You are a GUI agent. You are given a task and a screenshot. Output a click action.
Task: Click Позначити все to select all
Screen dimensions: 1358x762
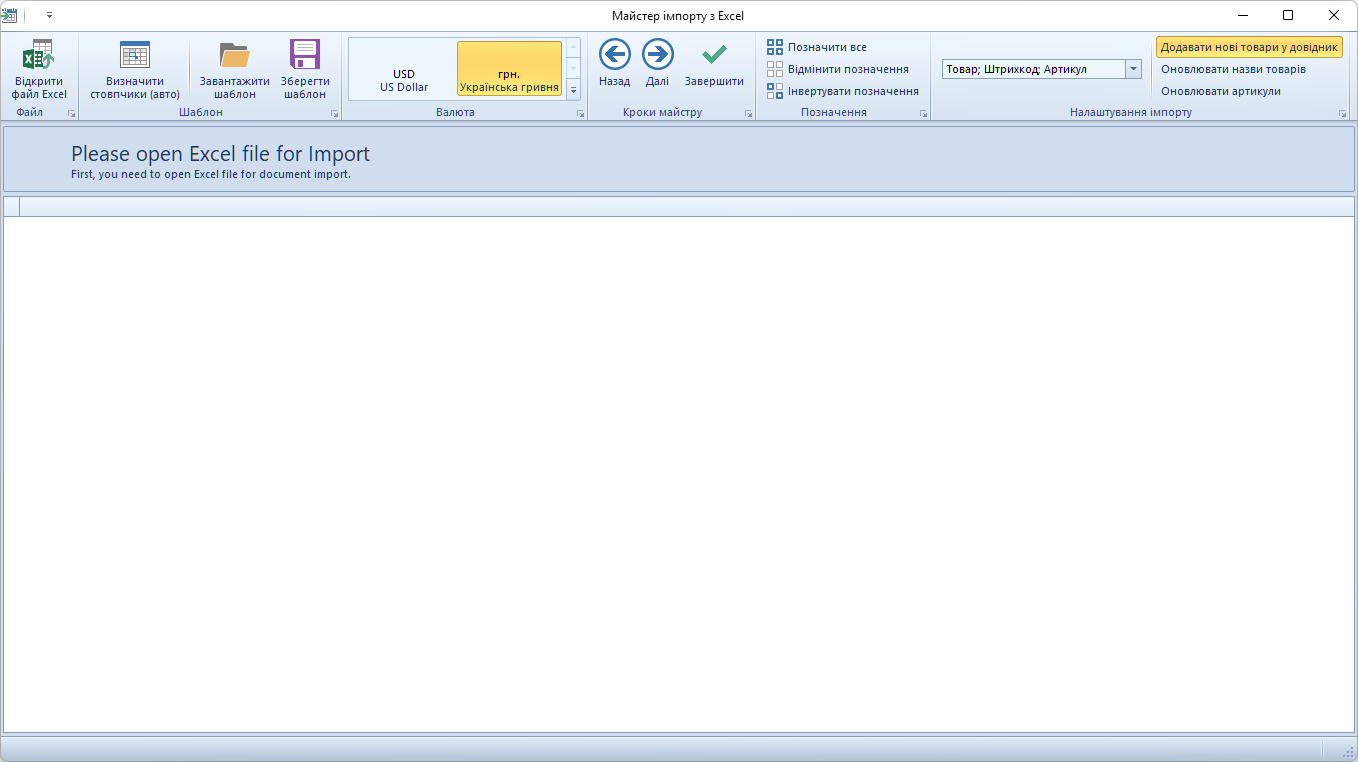[817, 47]
